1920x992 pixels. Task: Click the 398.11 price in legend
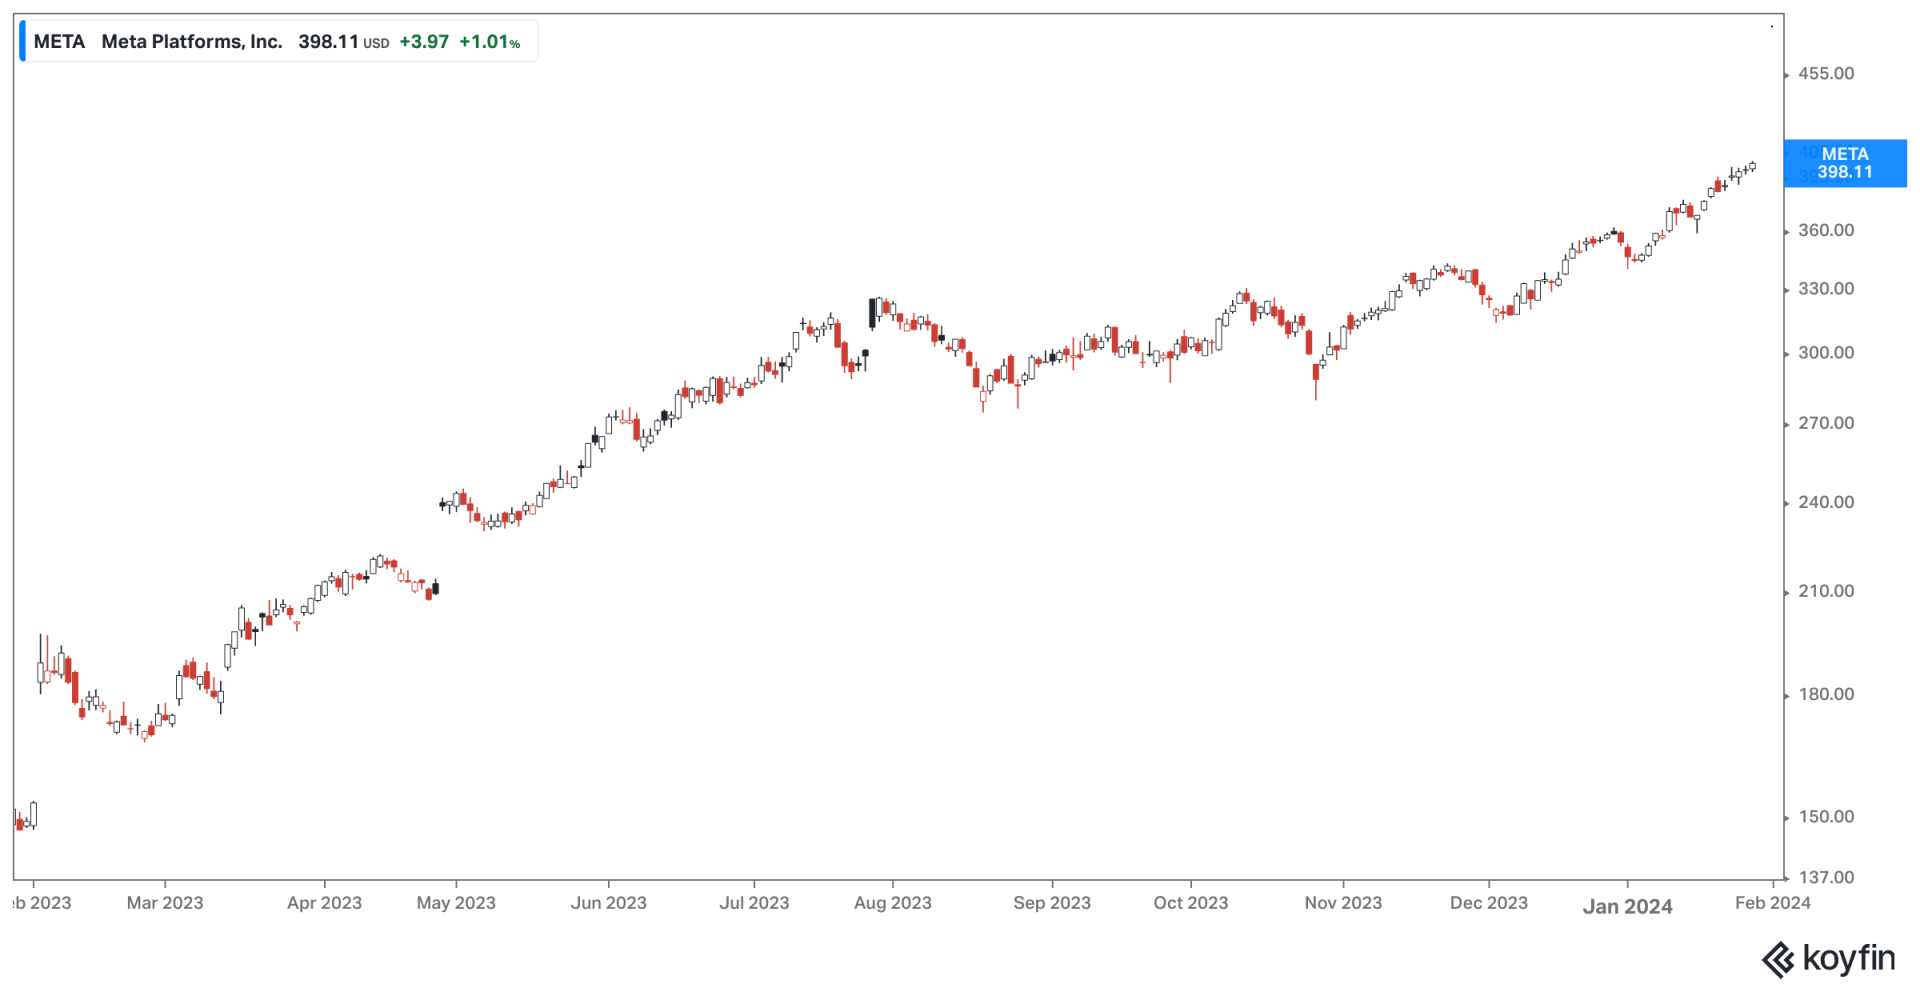click(x=328, y=42)
